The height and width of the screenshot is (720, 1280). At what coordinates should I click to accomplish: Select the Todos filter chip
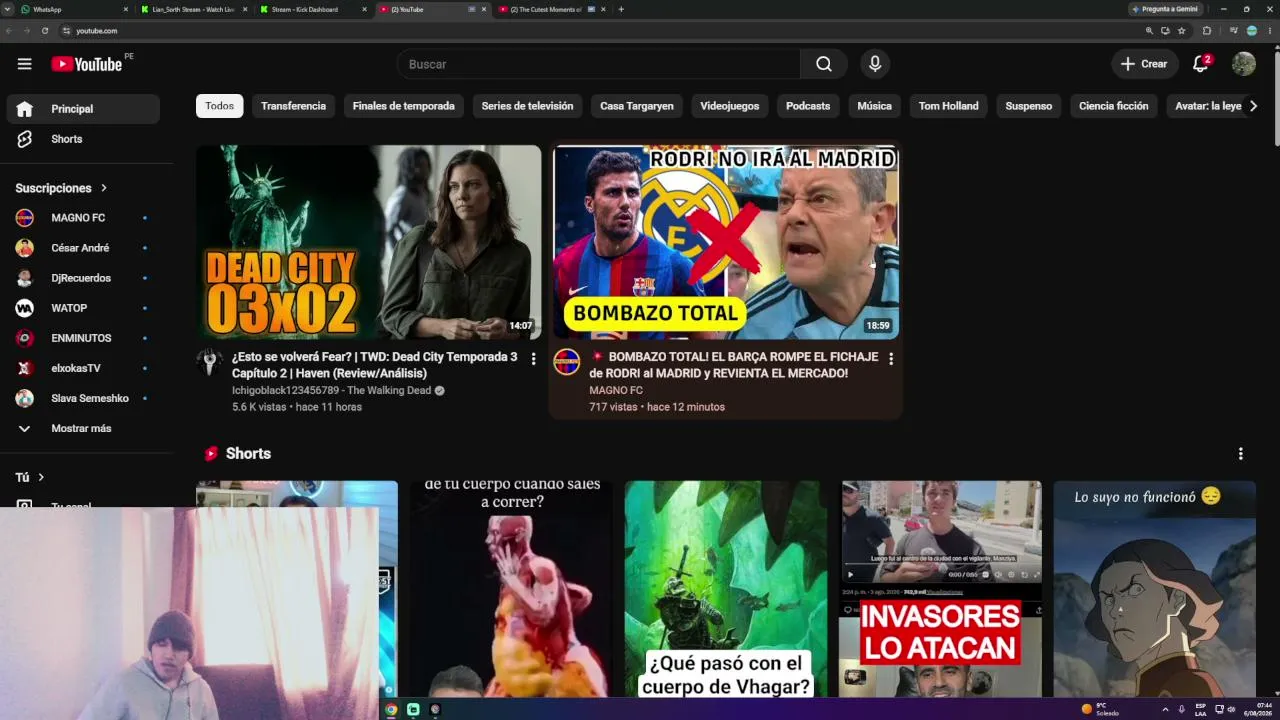pos(220,106)
